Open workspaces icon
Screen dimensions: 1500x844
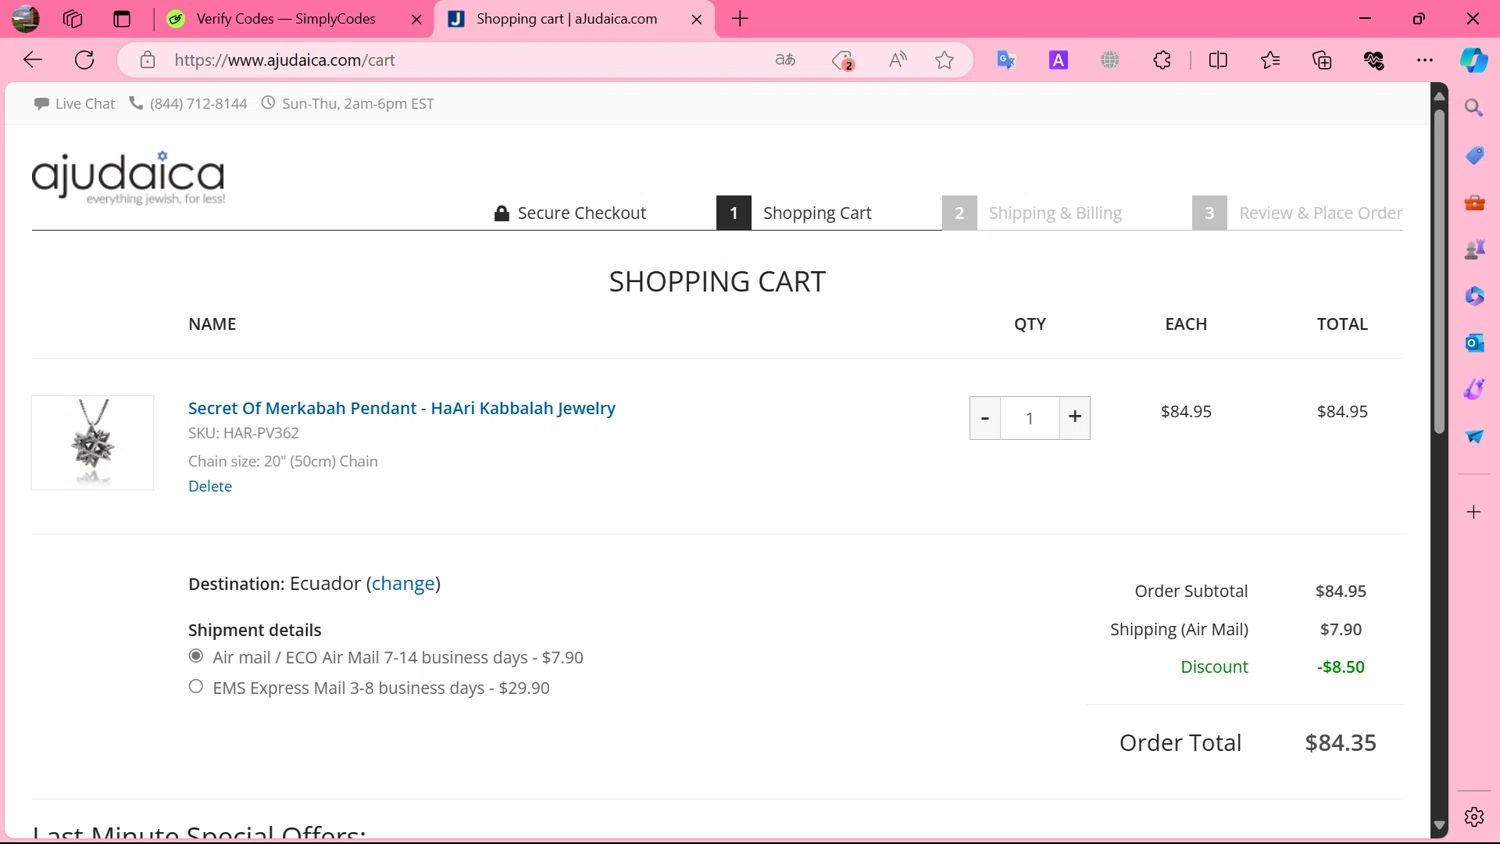(72, 19)
